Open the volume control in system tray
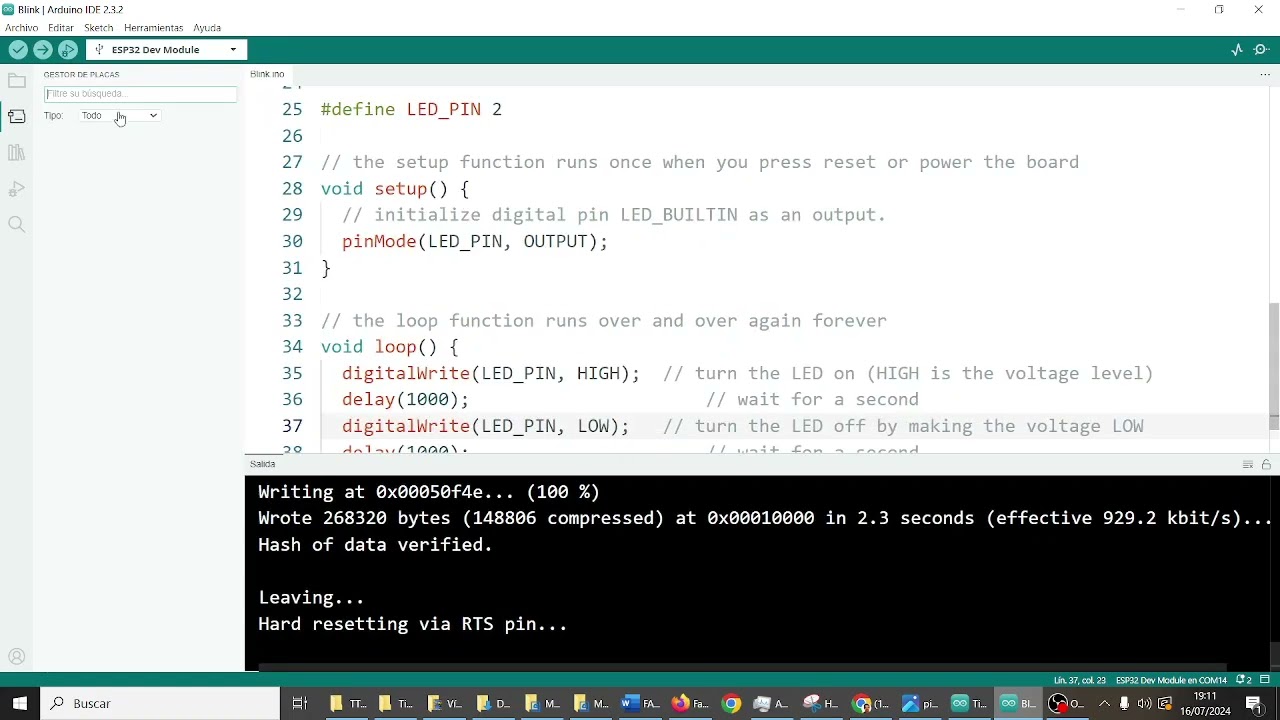 coord(1144,703)
